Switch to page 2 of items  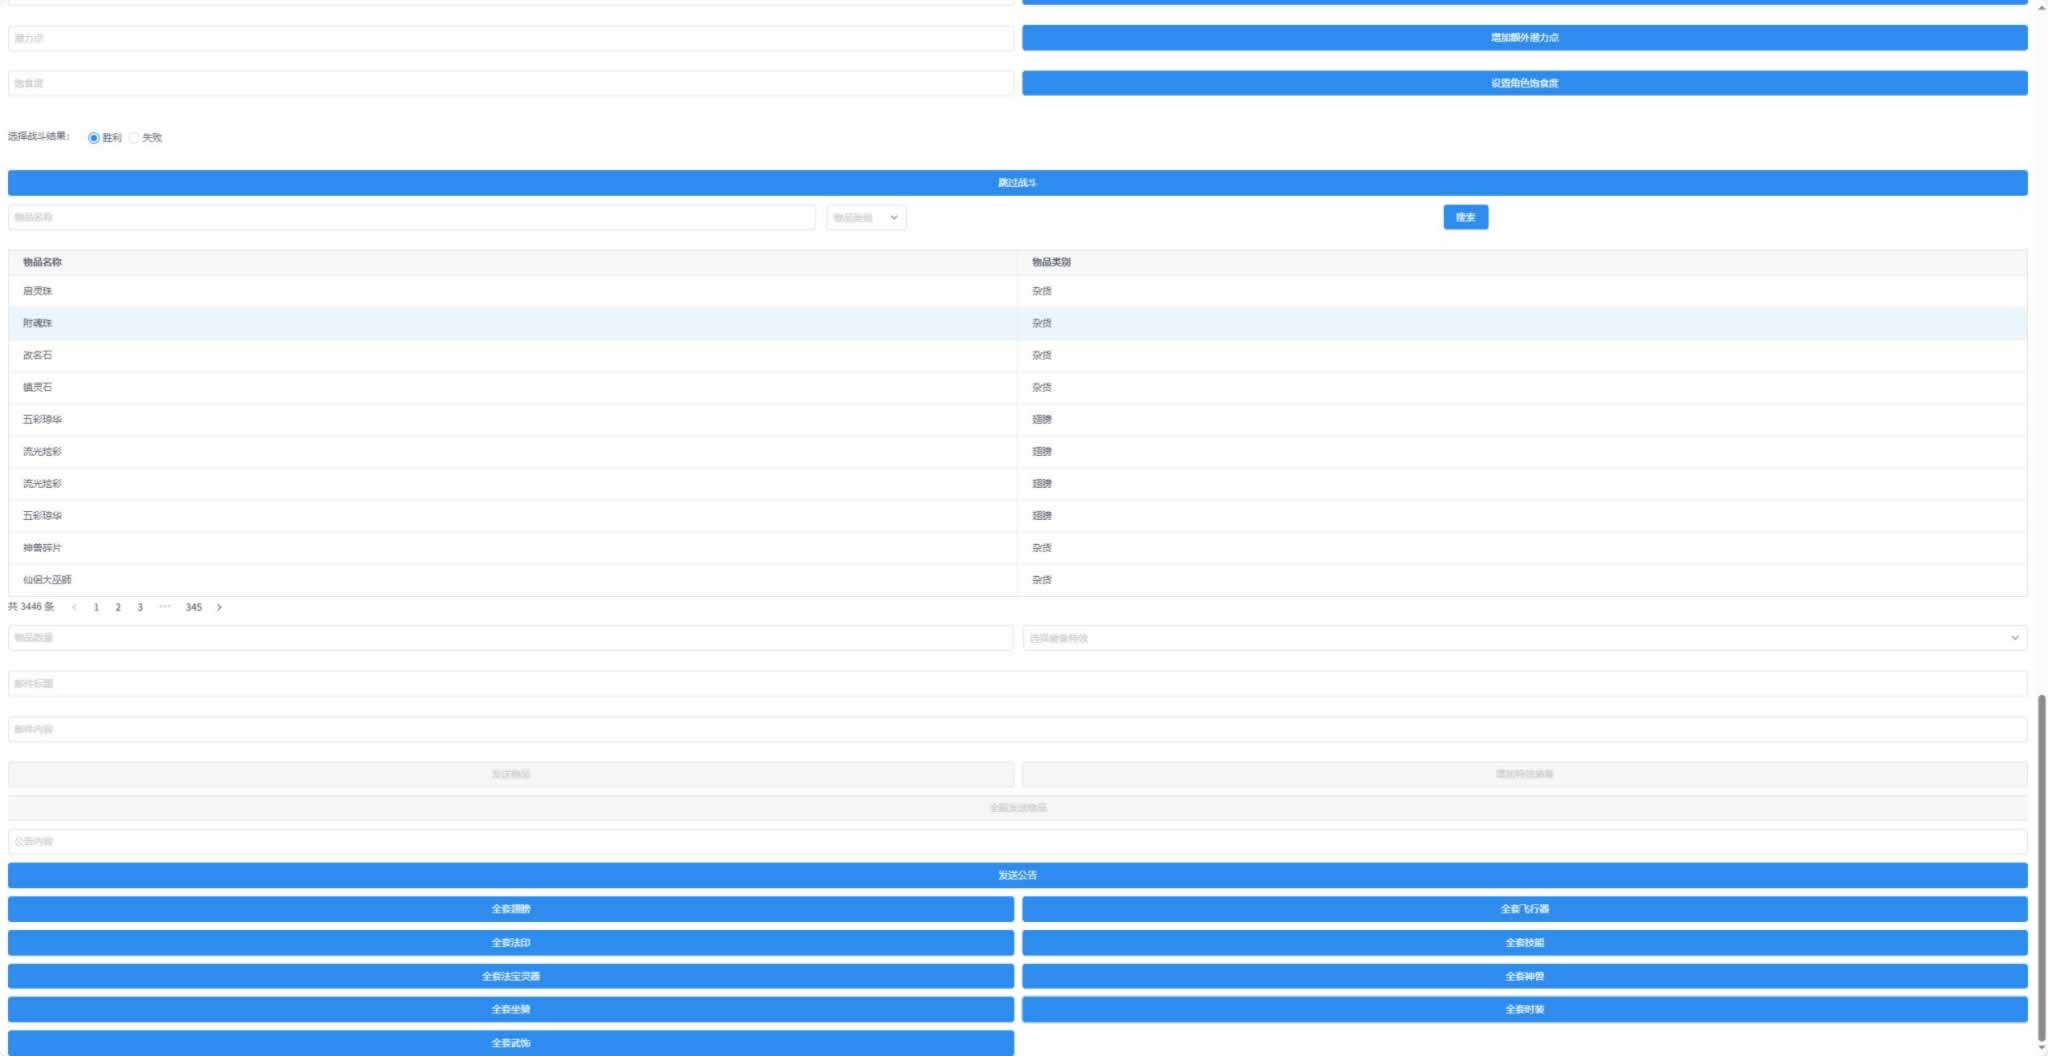click(118, 607)
